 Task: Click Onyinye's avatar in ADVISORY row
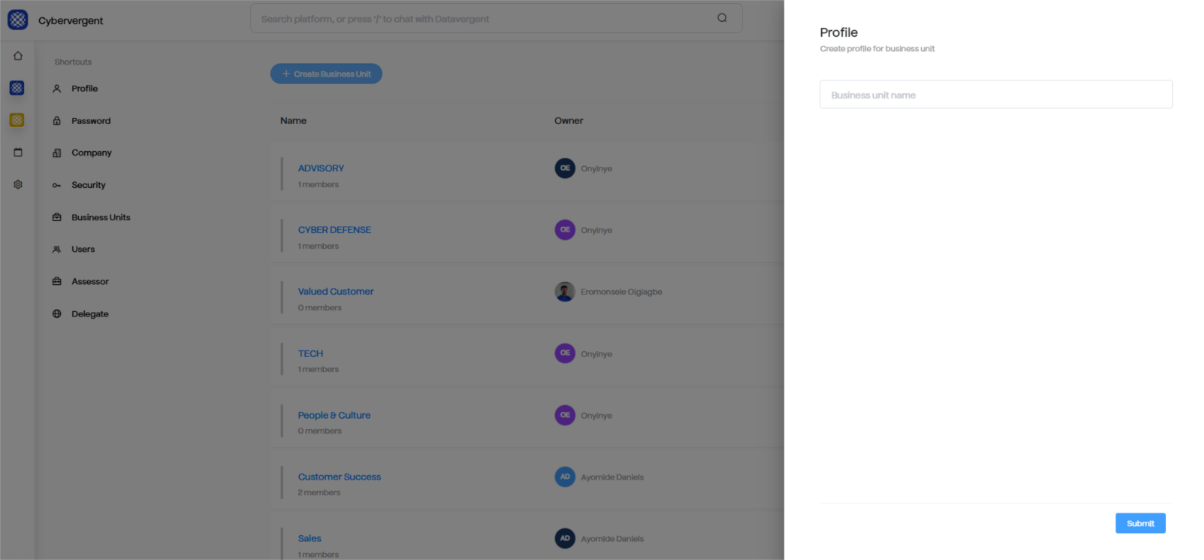[565, 168]
